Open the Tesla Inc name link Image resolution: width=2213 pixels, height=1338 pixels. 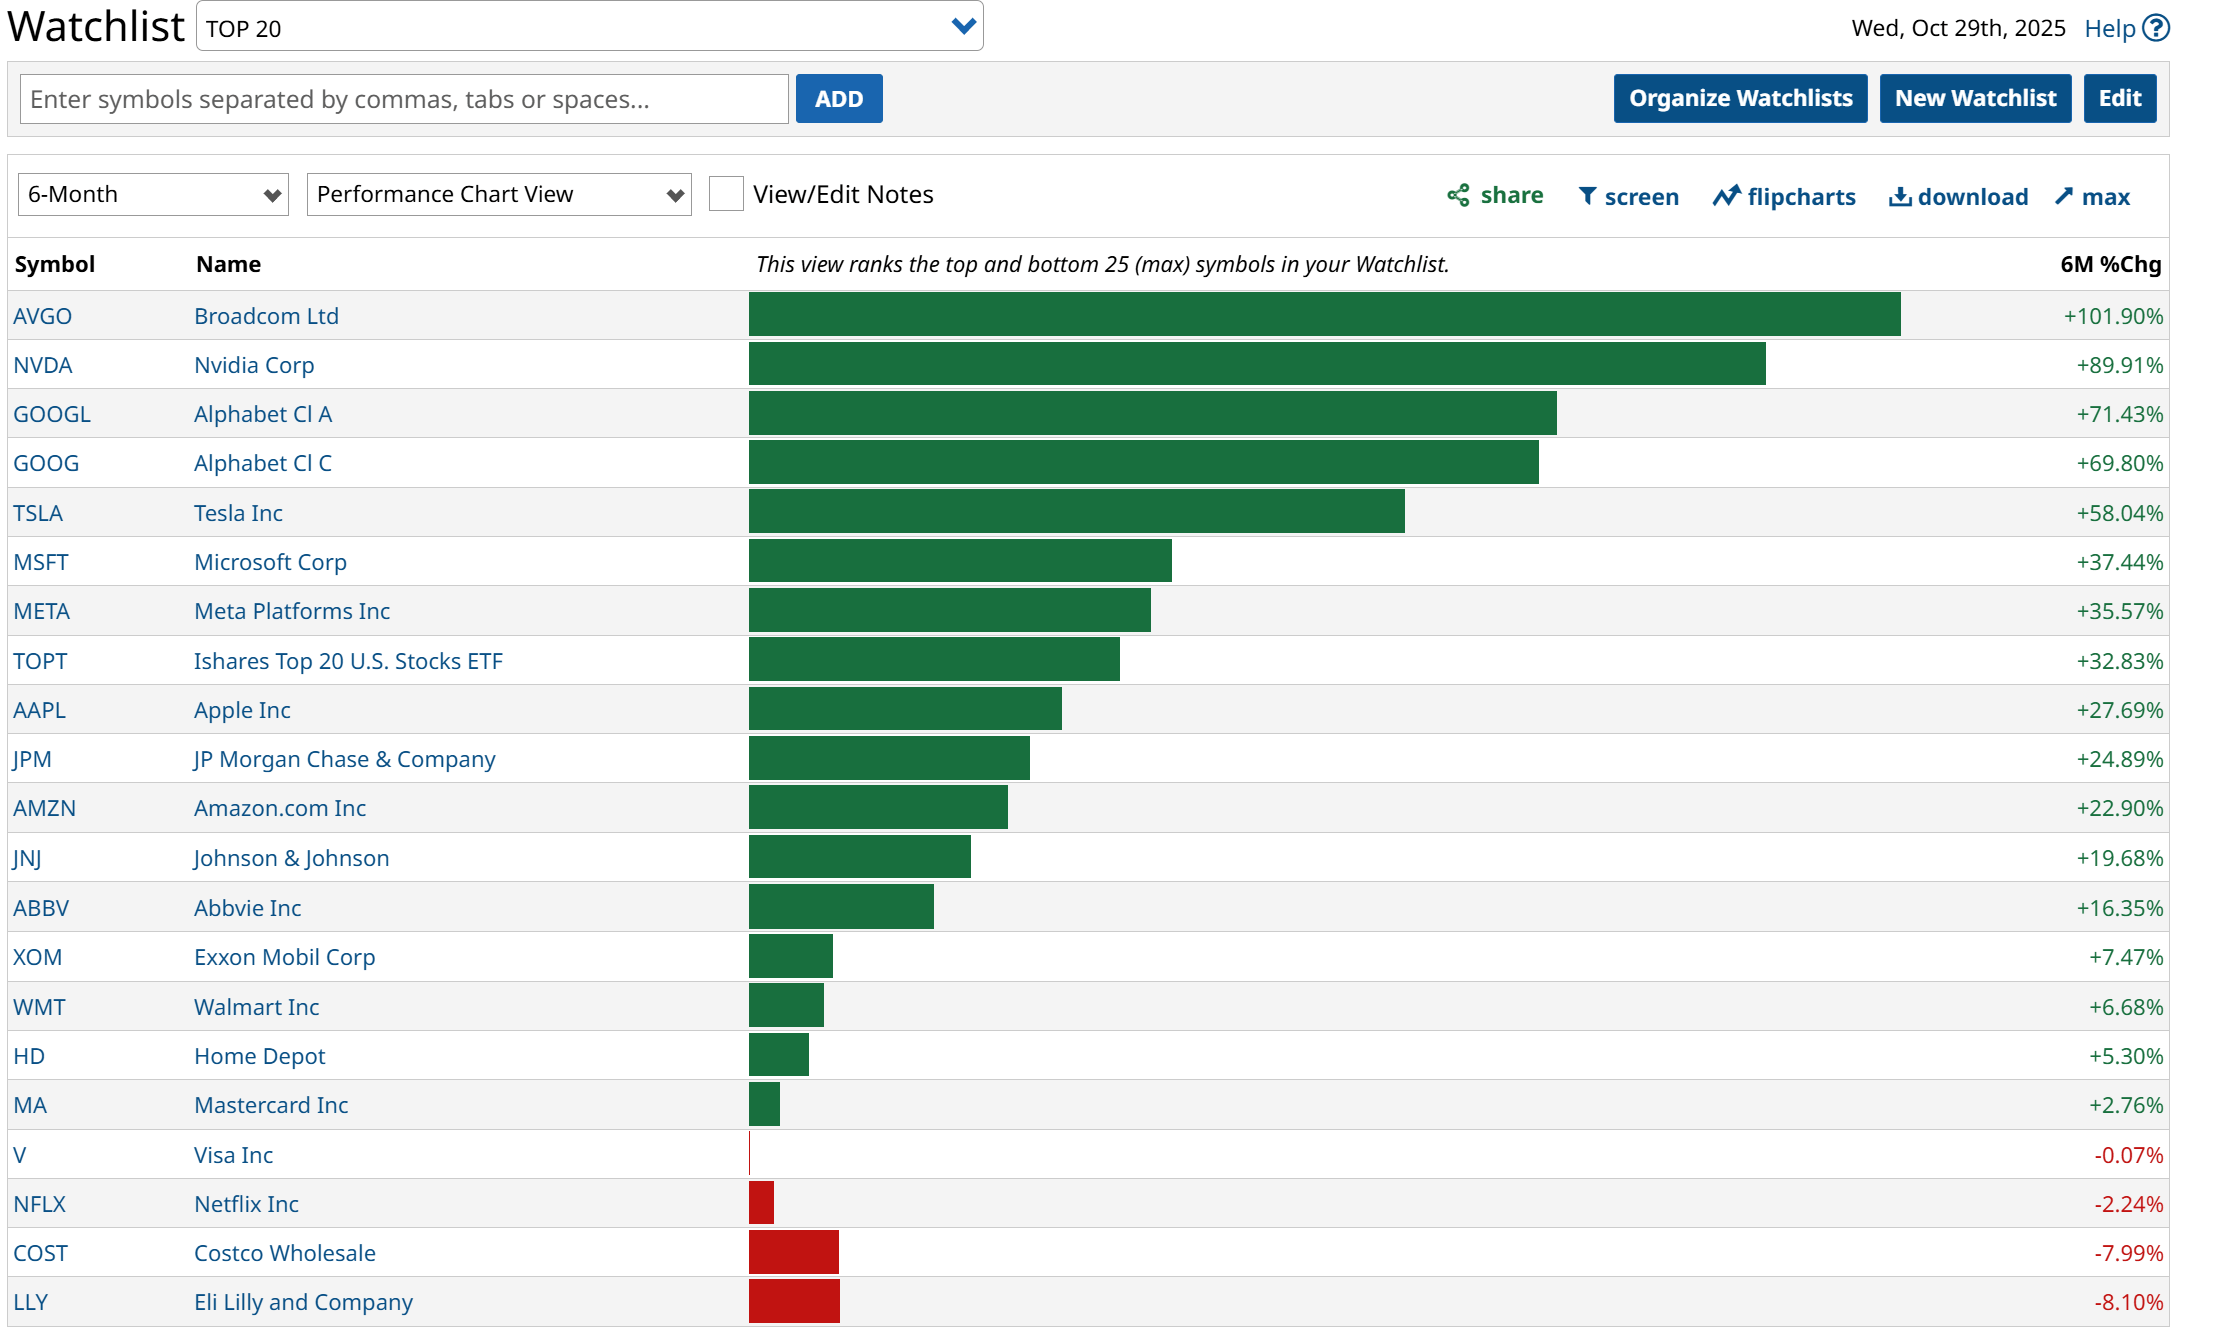(238, 513)
